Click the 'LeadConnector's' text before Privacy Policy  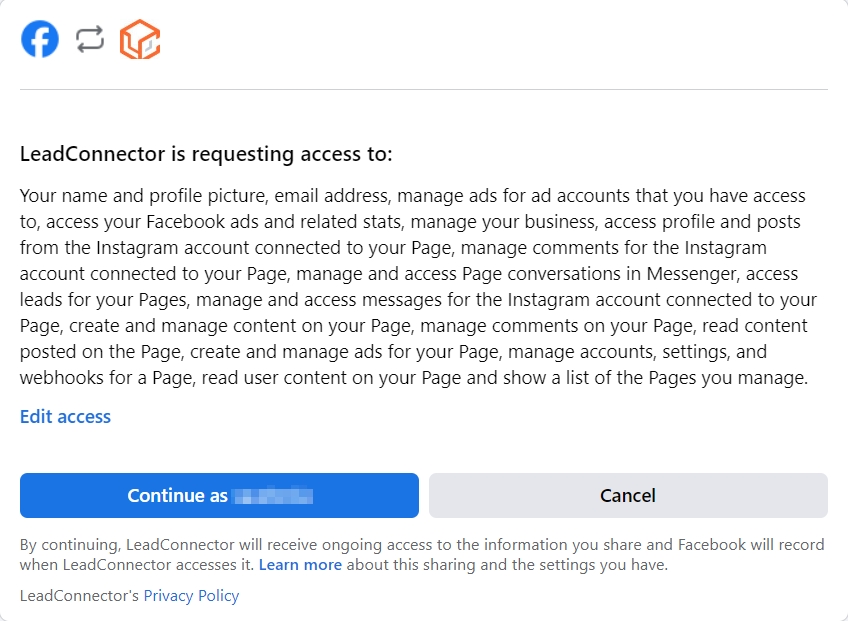click(x=79, y=596)
